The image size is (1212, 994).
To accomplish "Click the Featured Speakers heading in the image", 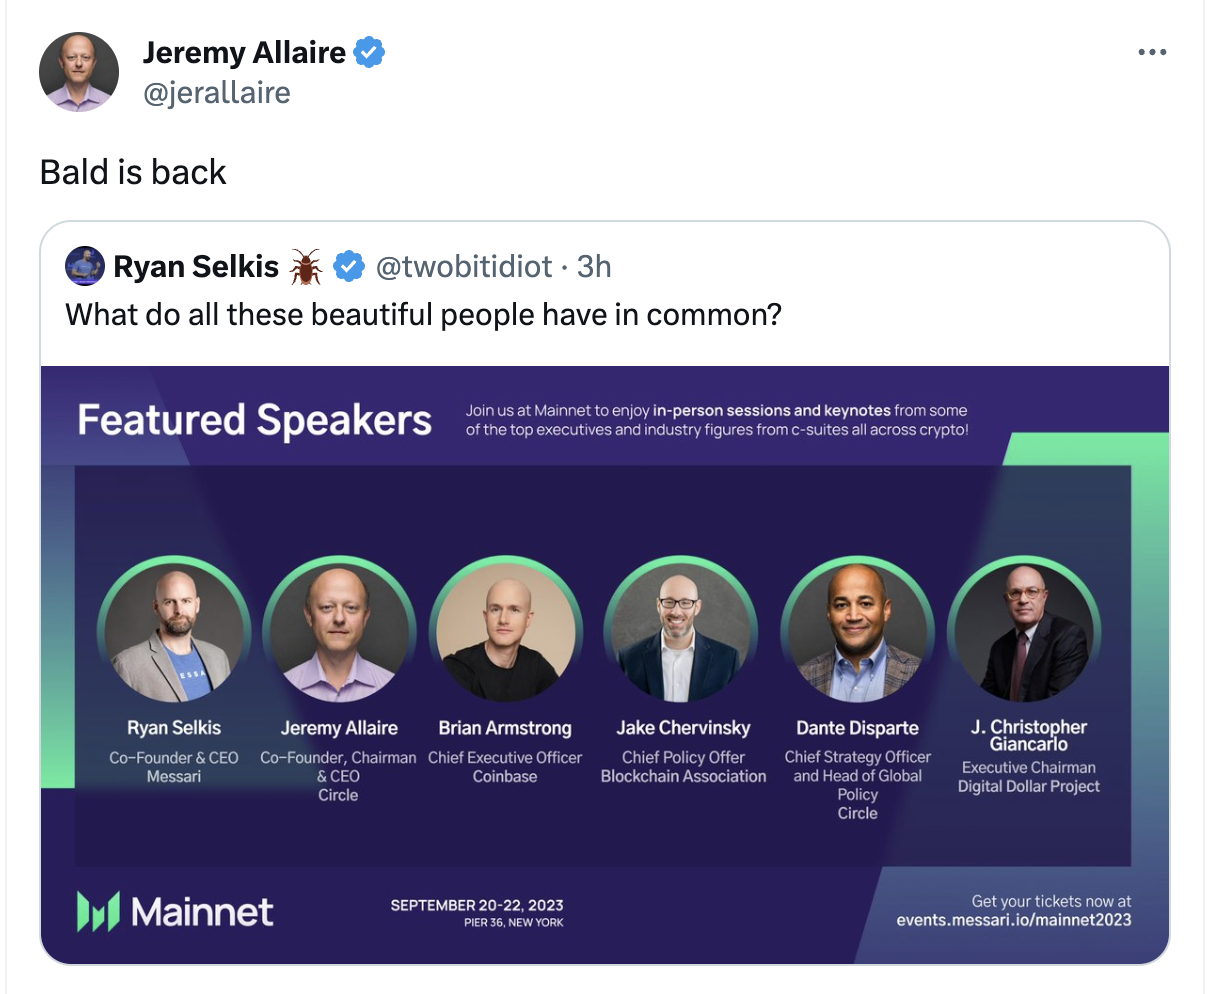I will tap(255, 420).
